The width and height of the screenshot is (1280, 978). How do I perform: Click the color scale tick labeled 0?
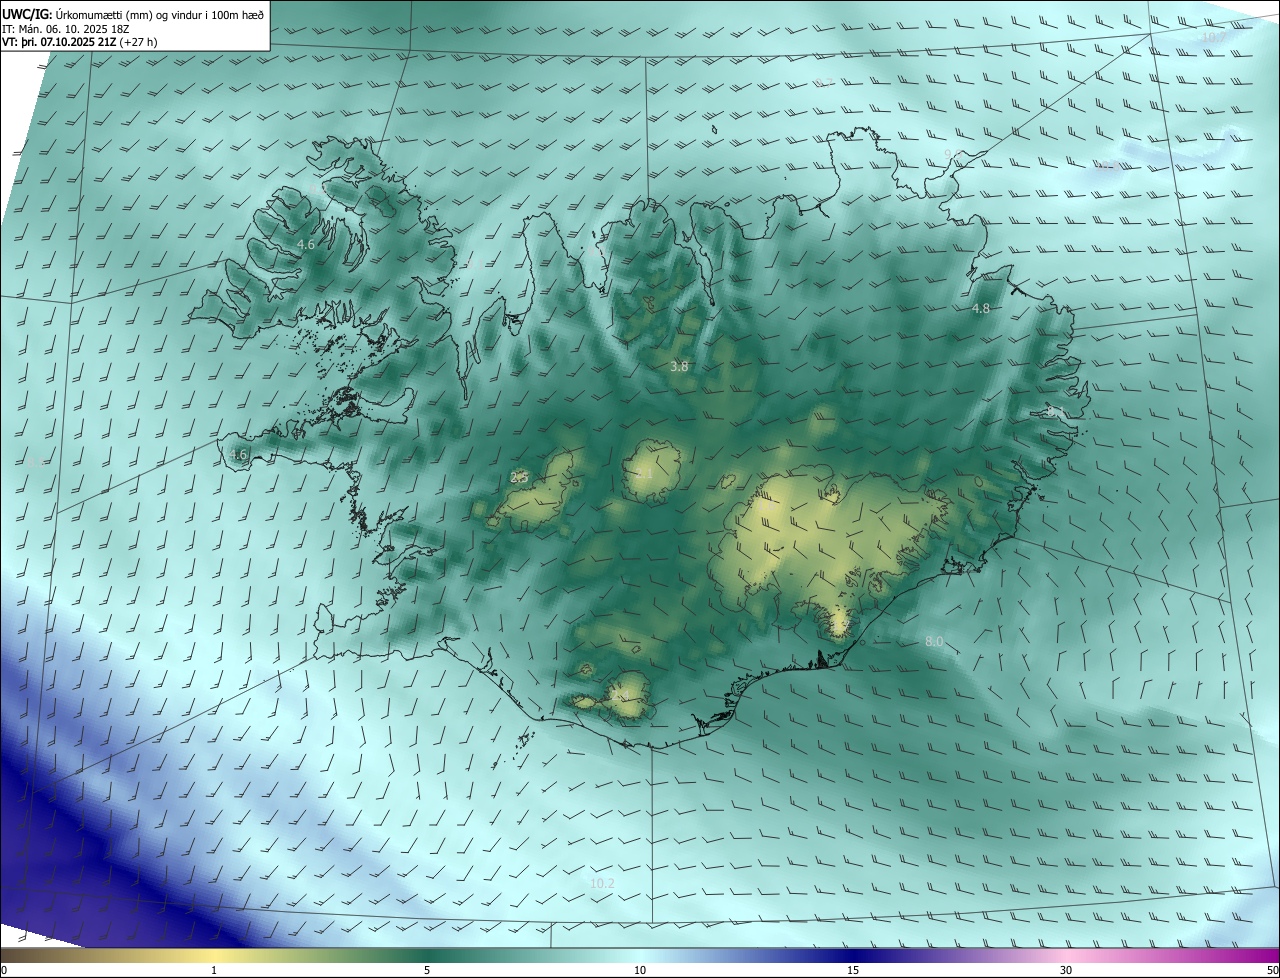[x=3, y=970]
